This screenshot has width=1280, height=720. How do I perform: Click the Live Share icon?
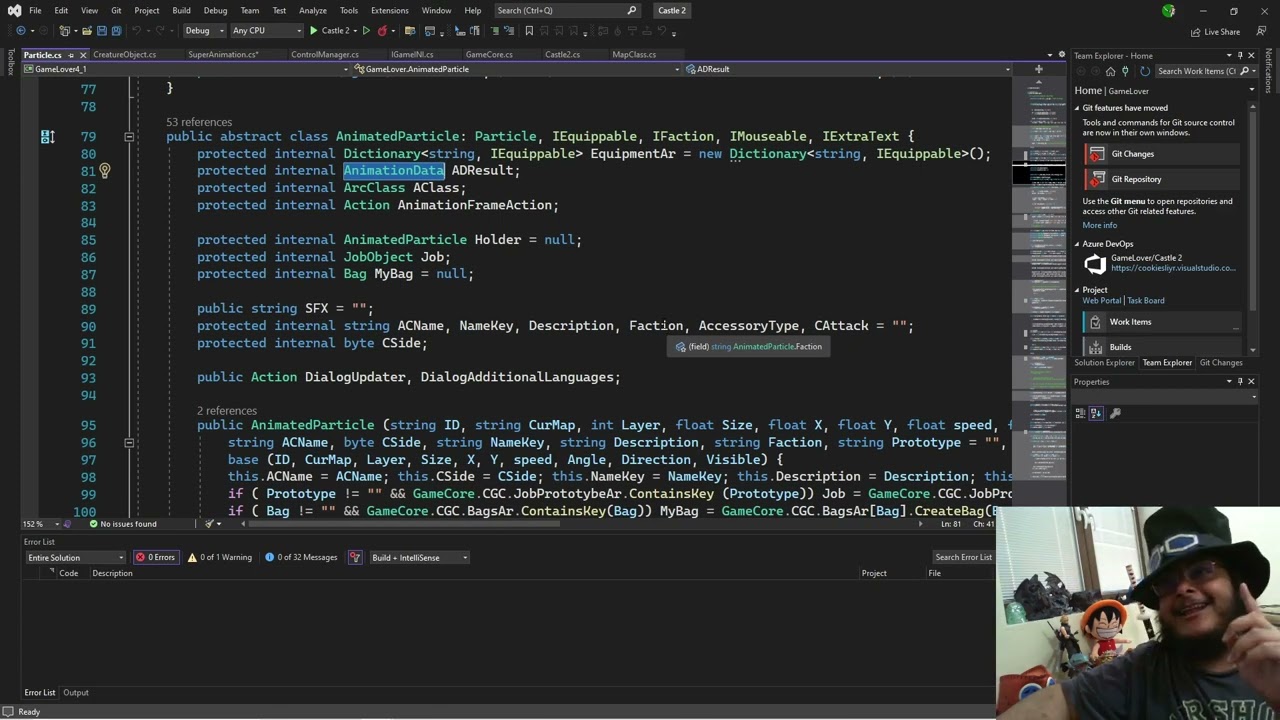[x=1195, y=31]
